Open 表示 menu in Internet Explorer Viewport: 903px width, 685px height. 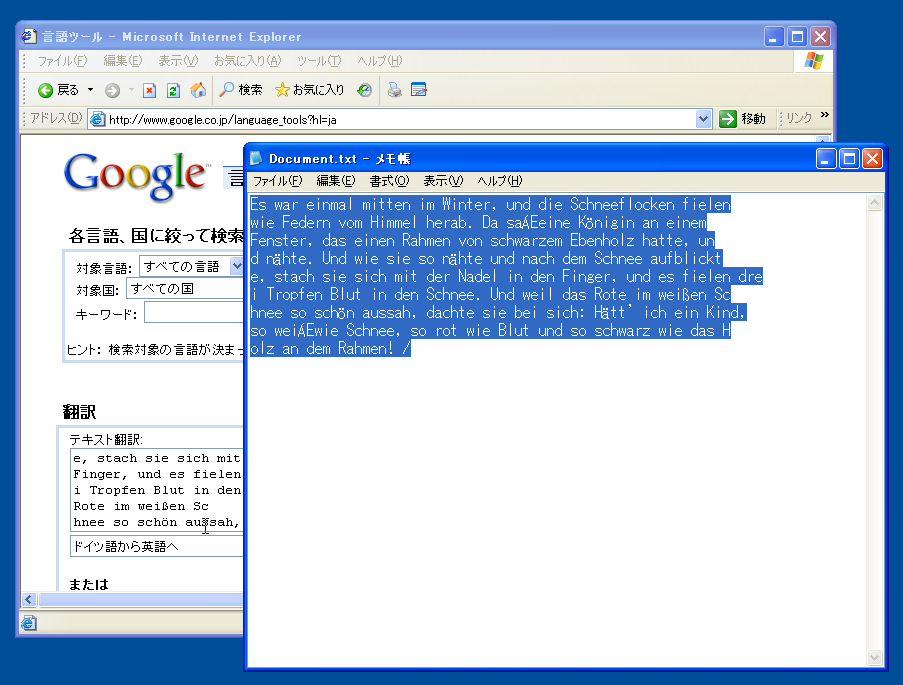pyautogui.click(x=178, y=60)
